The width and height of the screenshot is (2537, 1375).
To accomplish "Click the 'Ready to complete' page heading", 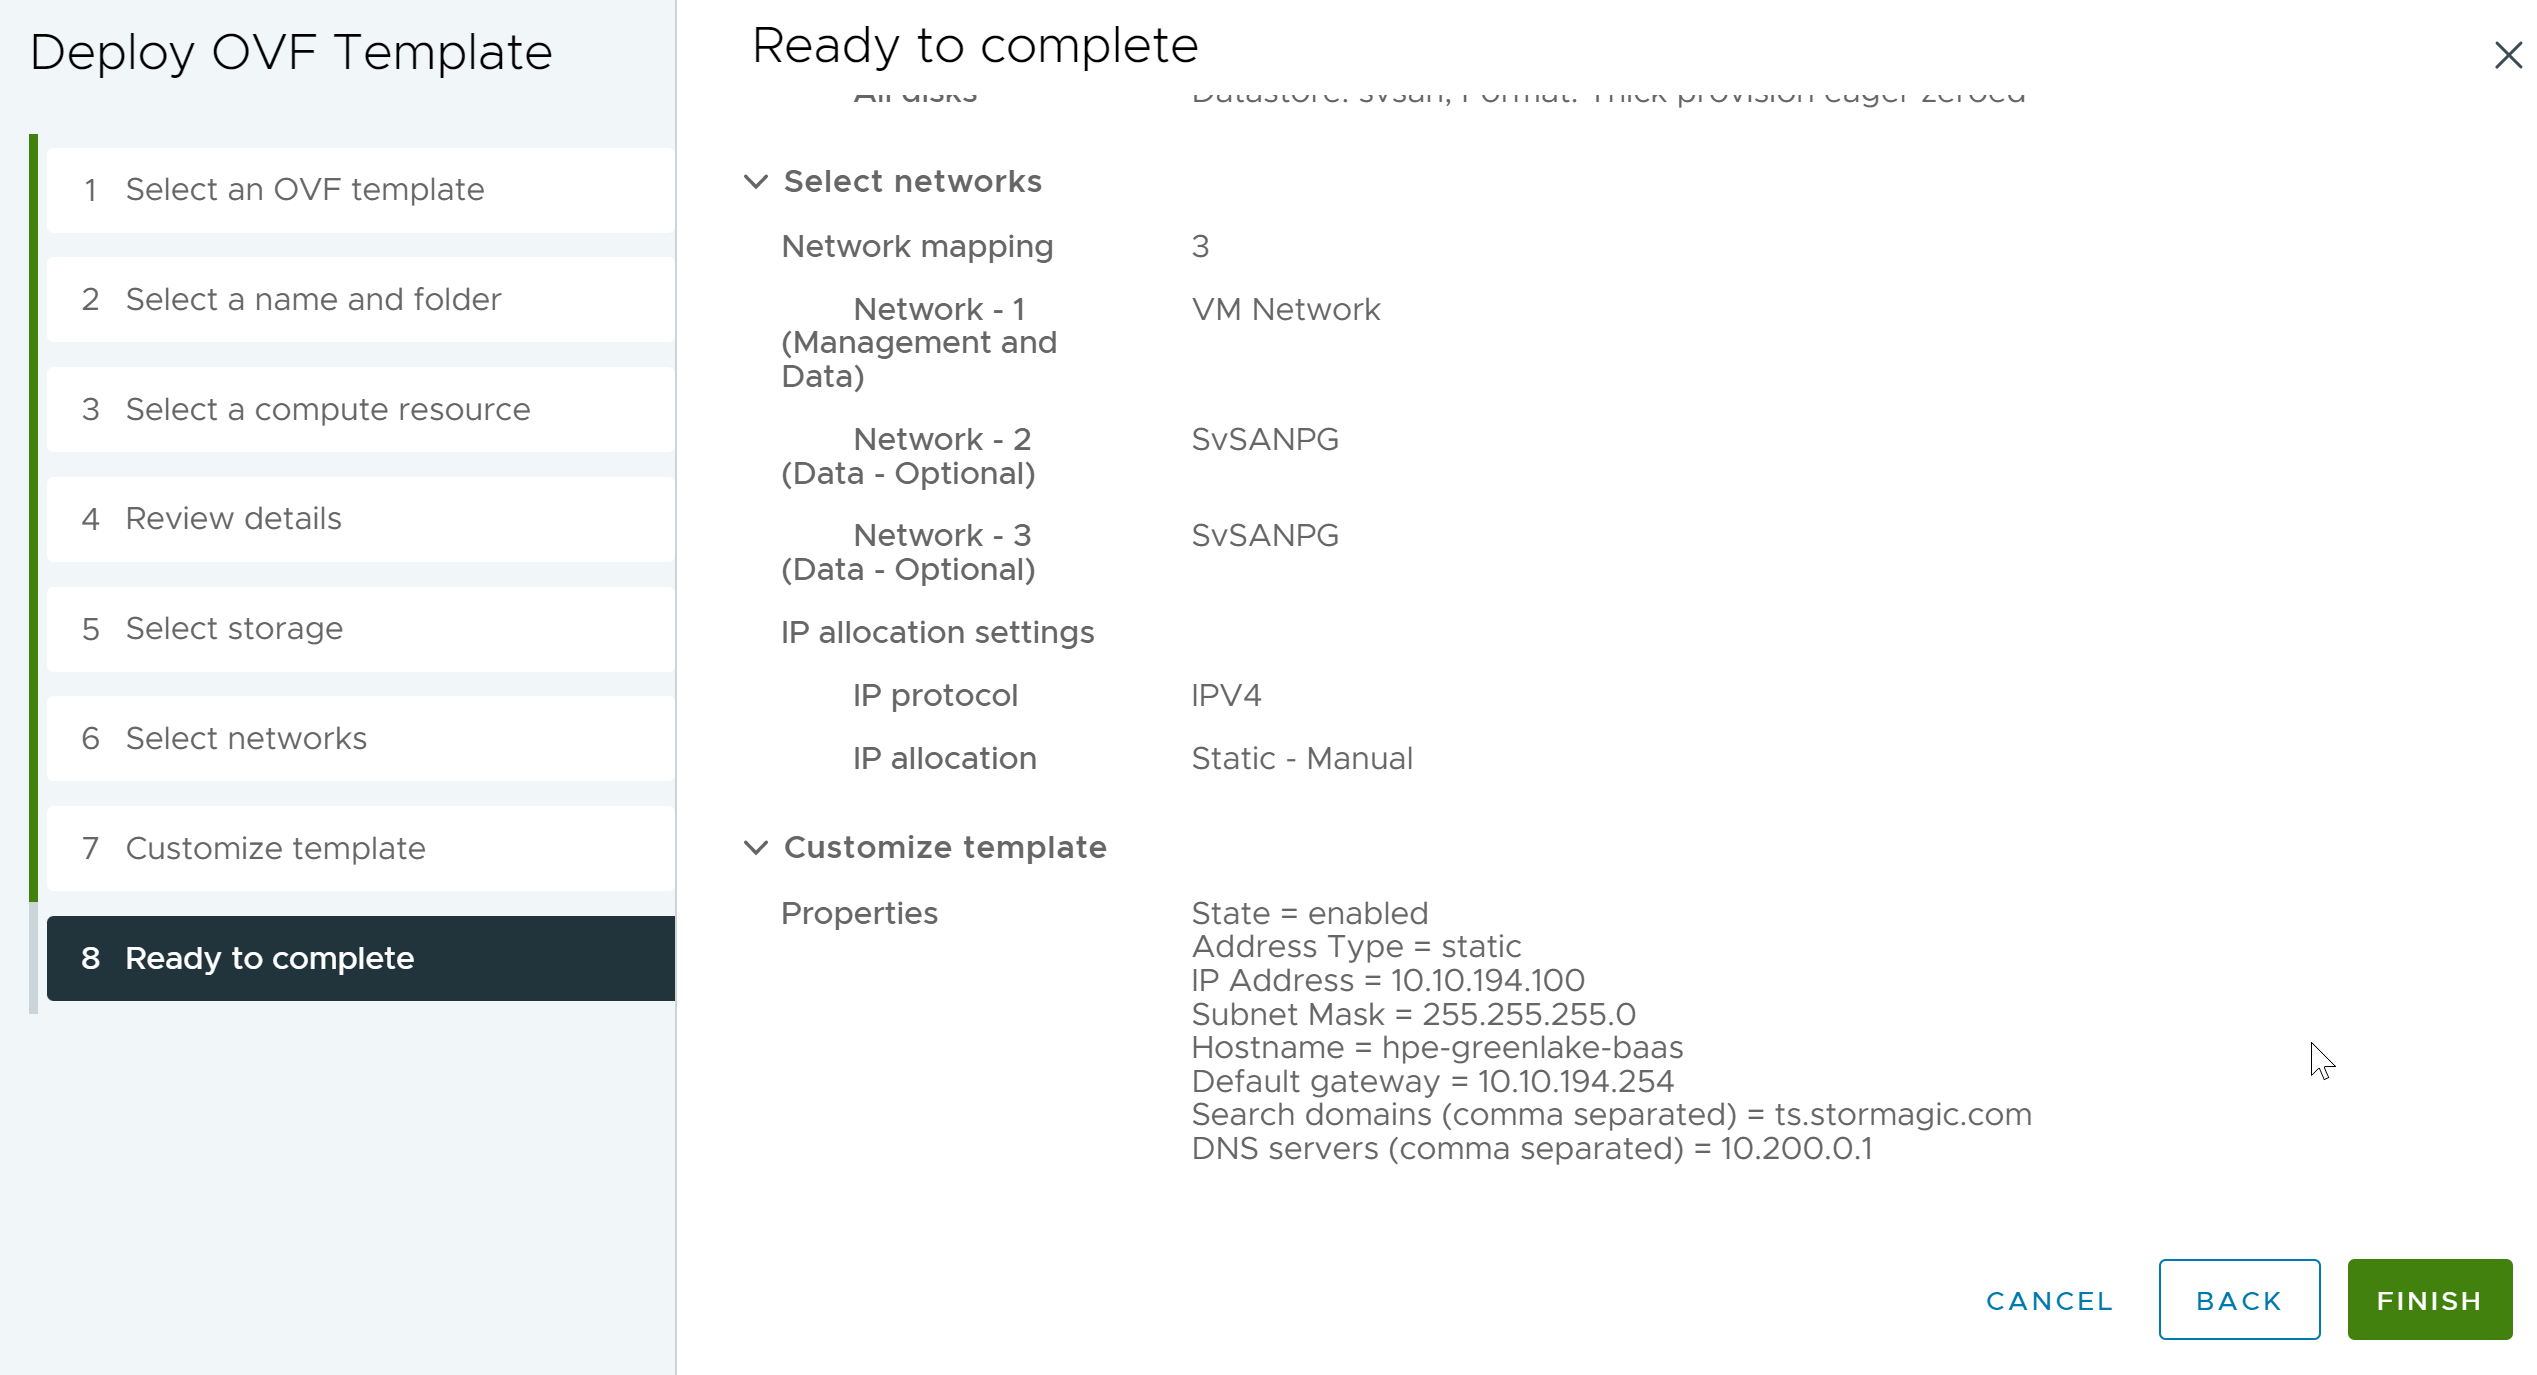I will (x=975, y=46).
